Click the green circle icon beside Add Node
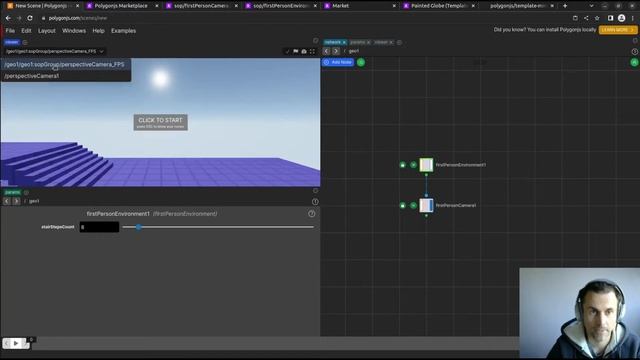The width and height of the screenshot is (640, 360). coord(361,62)
